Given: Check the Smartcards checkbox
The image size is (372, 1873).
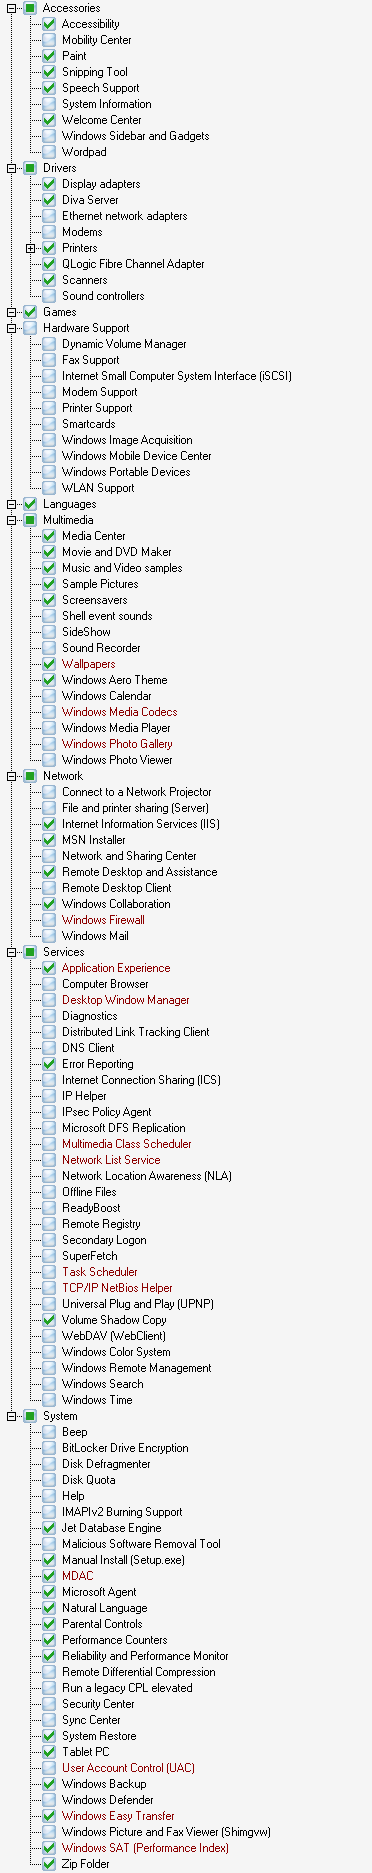Looking at the screenshot, I should (49, 424).
